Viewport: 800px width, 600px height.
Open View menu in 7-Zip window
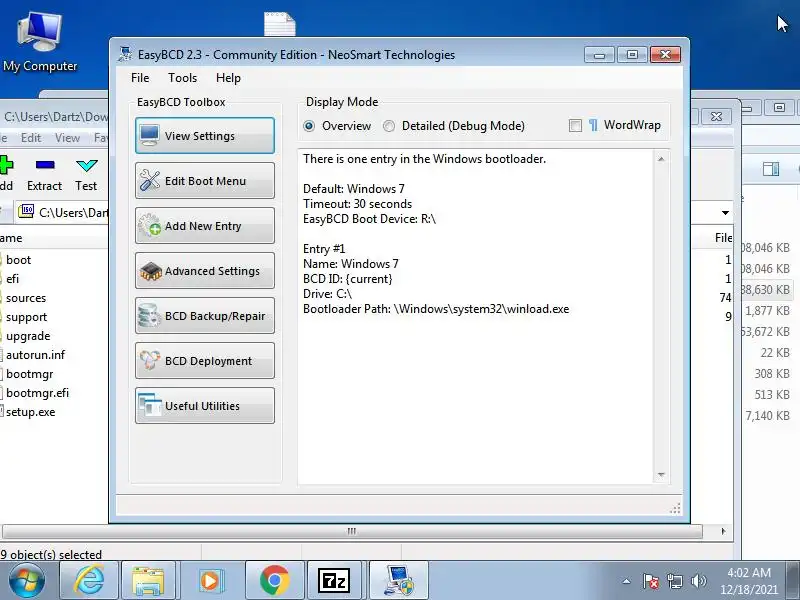(x=67, y=138)
